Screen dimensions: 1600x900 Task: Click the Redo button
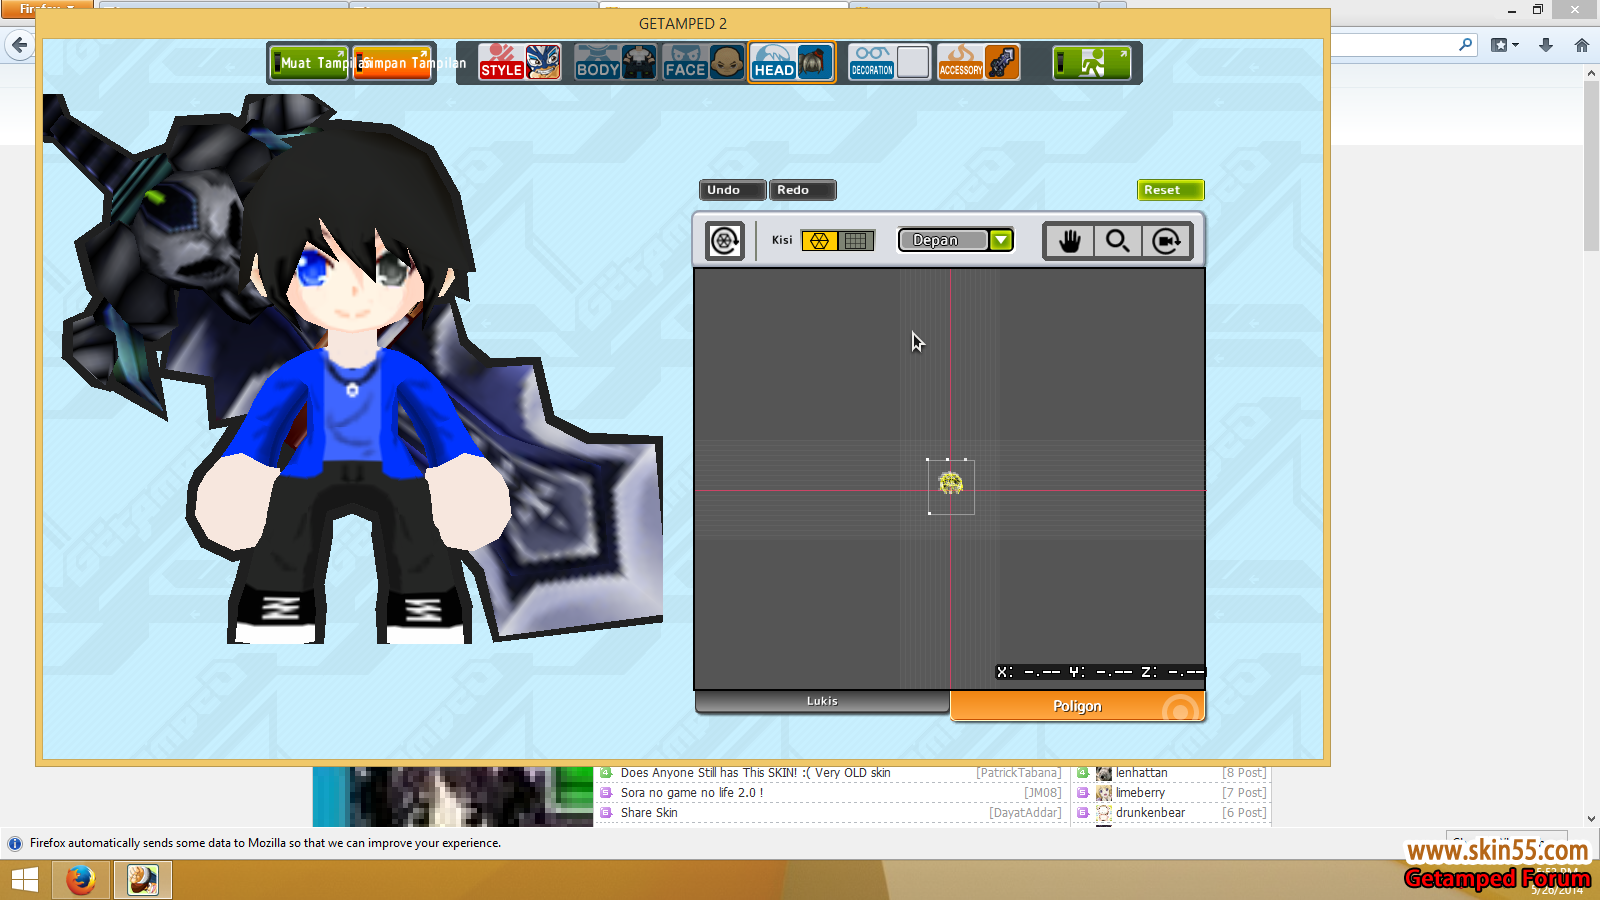tap(802, 190)
